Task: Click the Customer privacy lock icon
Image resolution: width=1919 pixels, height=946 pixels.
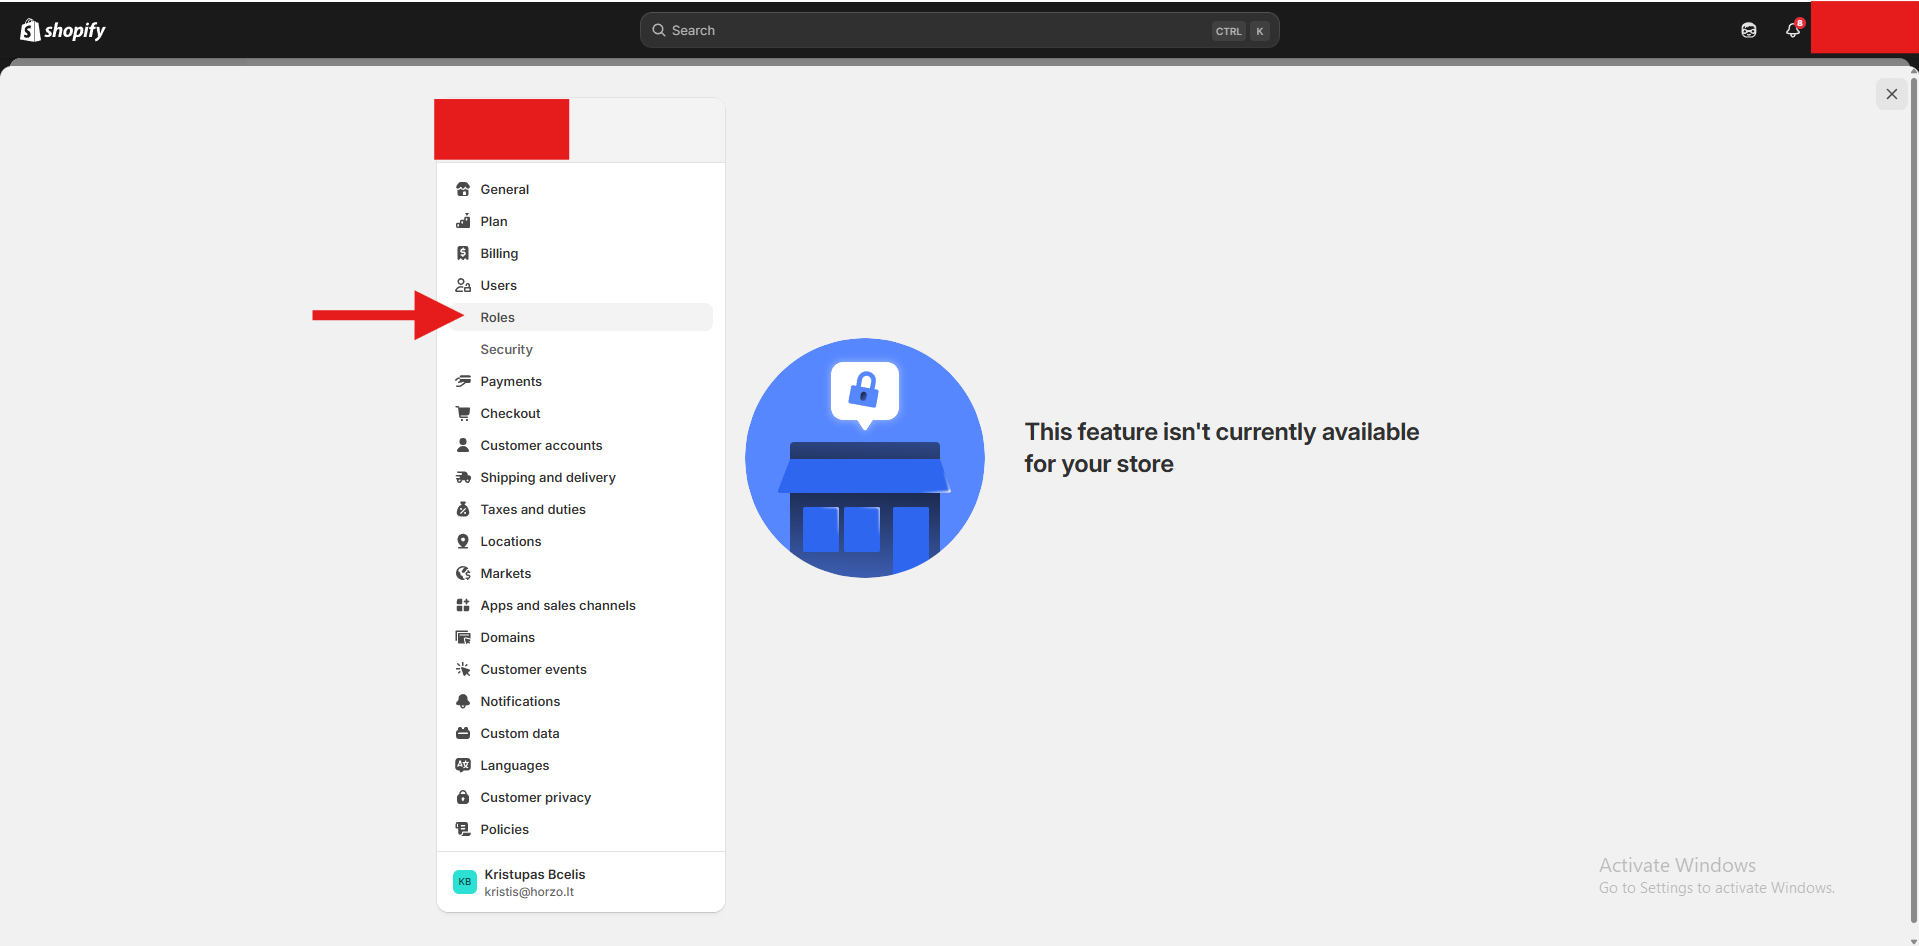Action: pos(463,797)
